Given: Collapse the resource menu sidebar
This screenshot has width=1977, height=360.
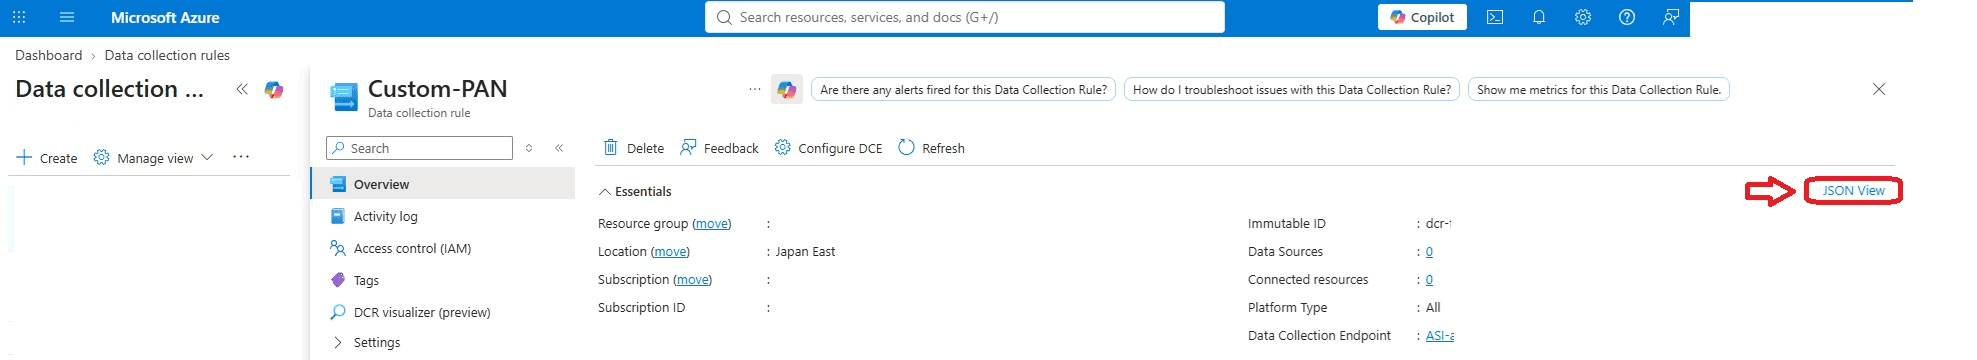Looking at the screenshot, I should point(559,148).
